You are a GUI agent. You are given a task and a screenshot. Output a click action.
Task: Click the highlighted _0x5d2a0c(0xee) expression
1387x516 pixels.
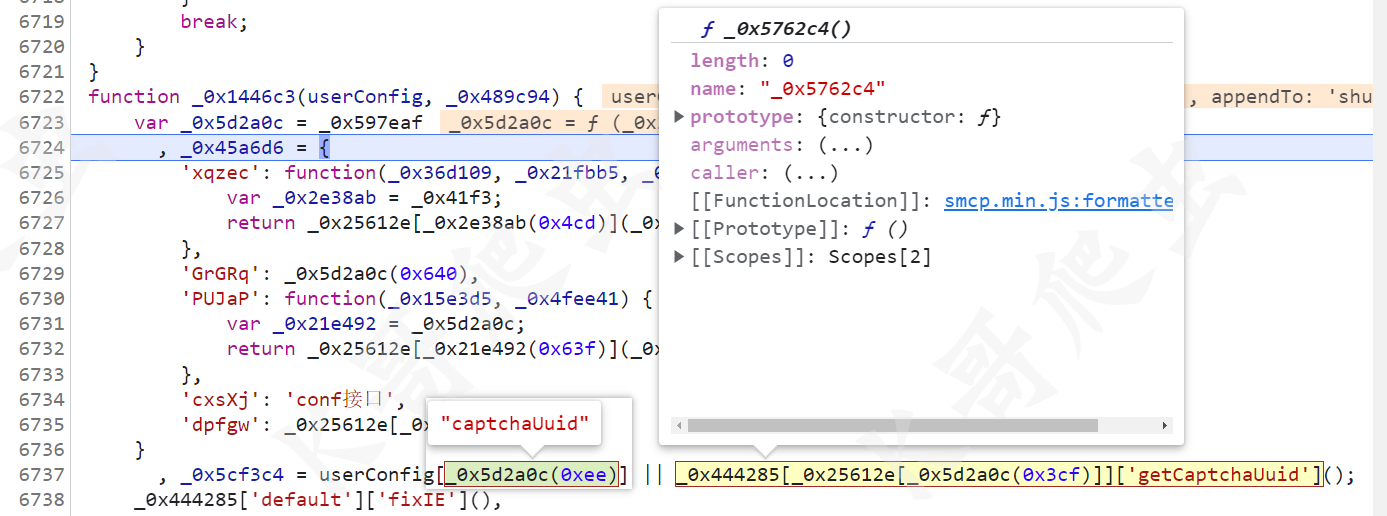click(532, 474)
